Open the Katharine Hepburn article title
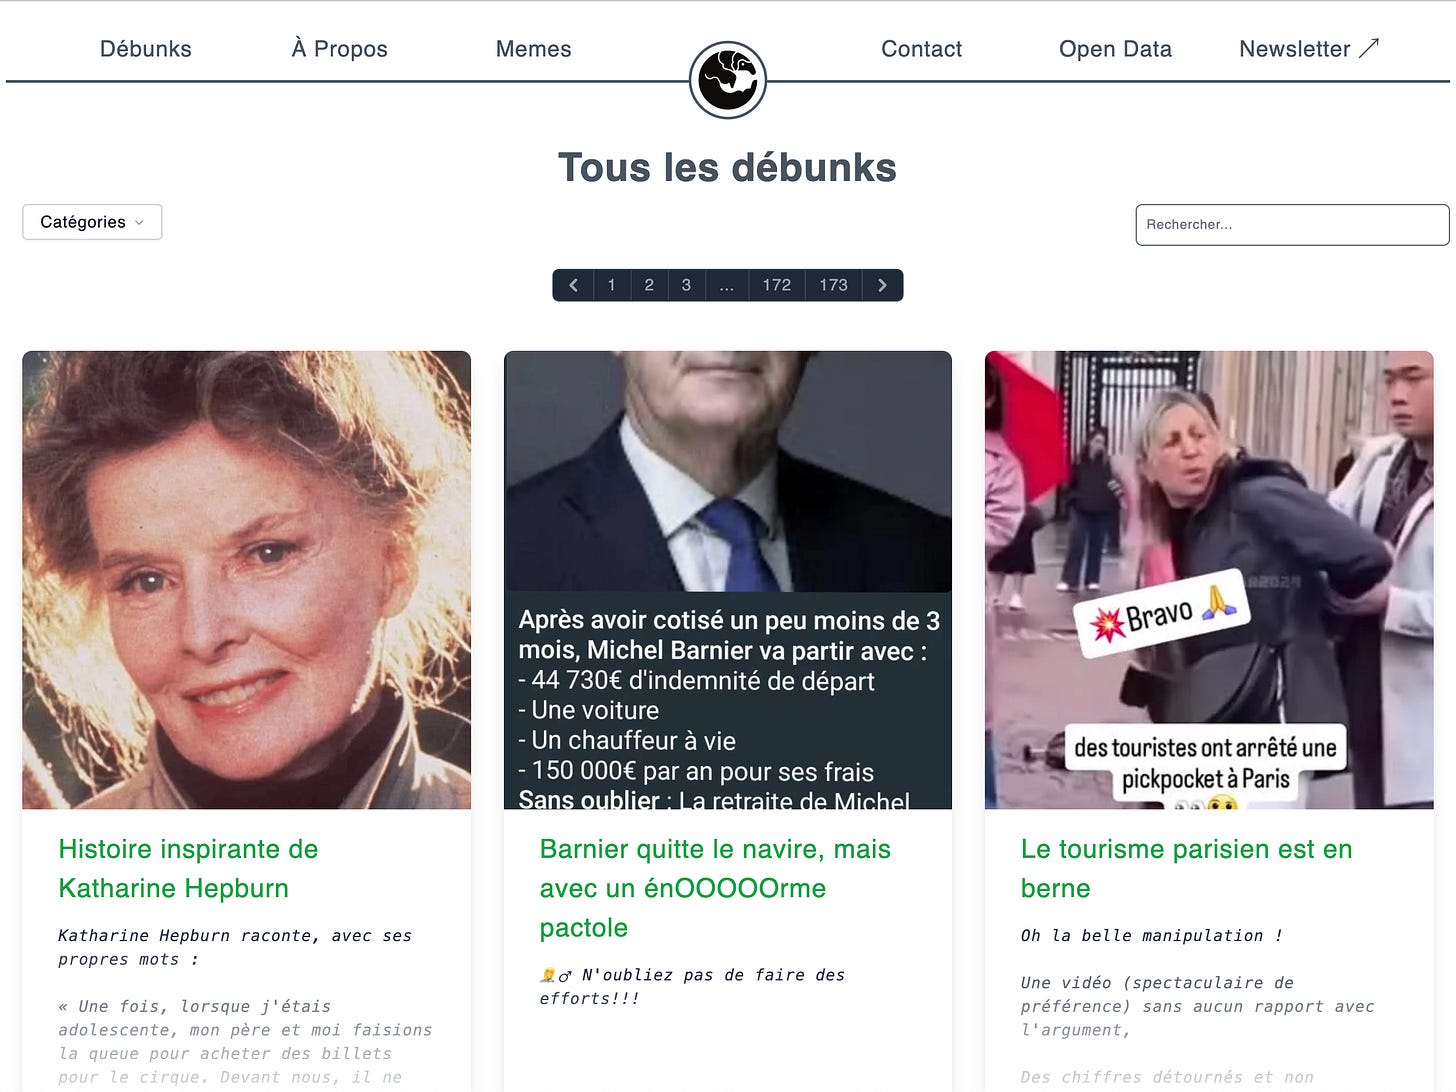1456x1092 pixels. coord(188,869)
